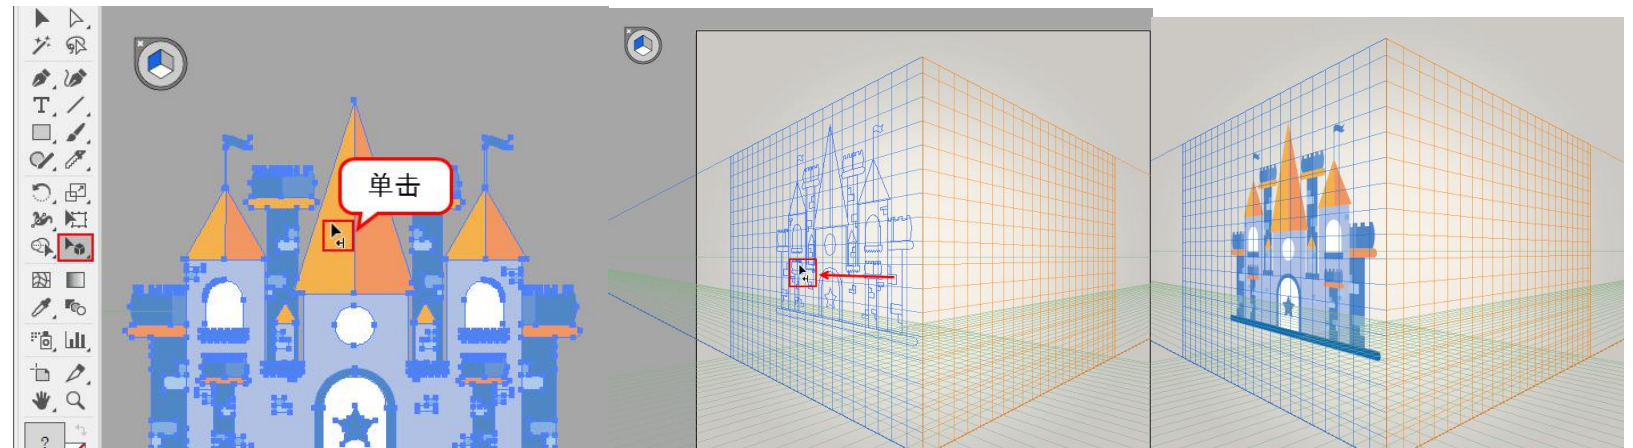Select the Scale tool
Image resolution: width=1633 pixels, height=448 pixels.
coord(76,192)
